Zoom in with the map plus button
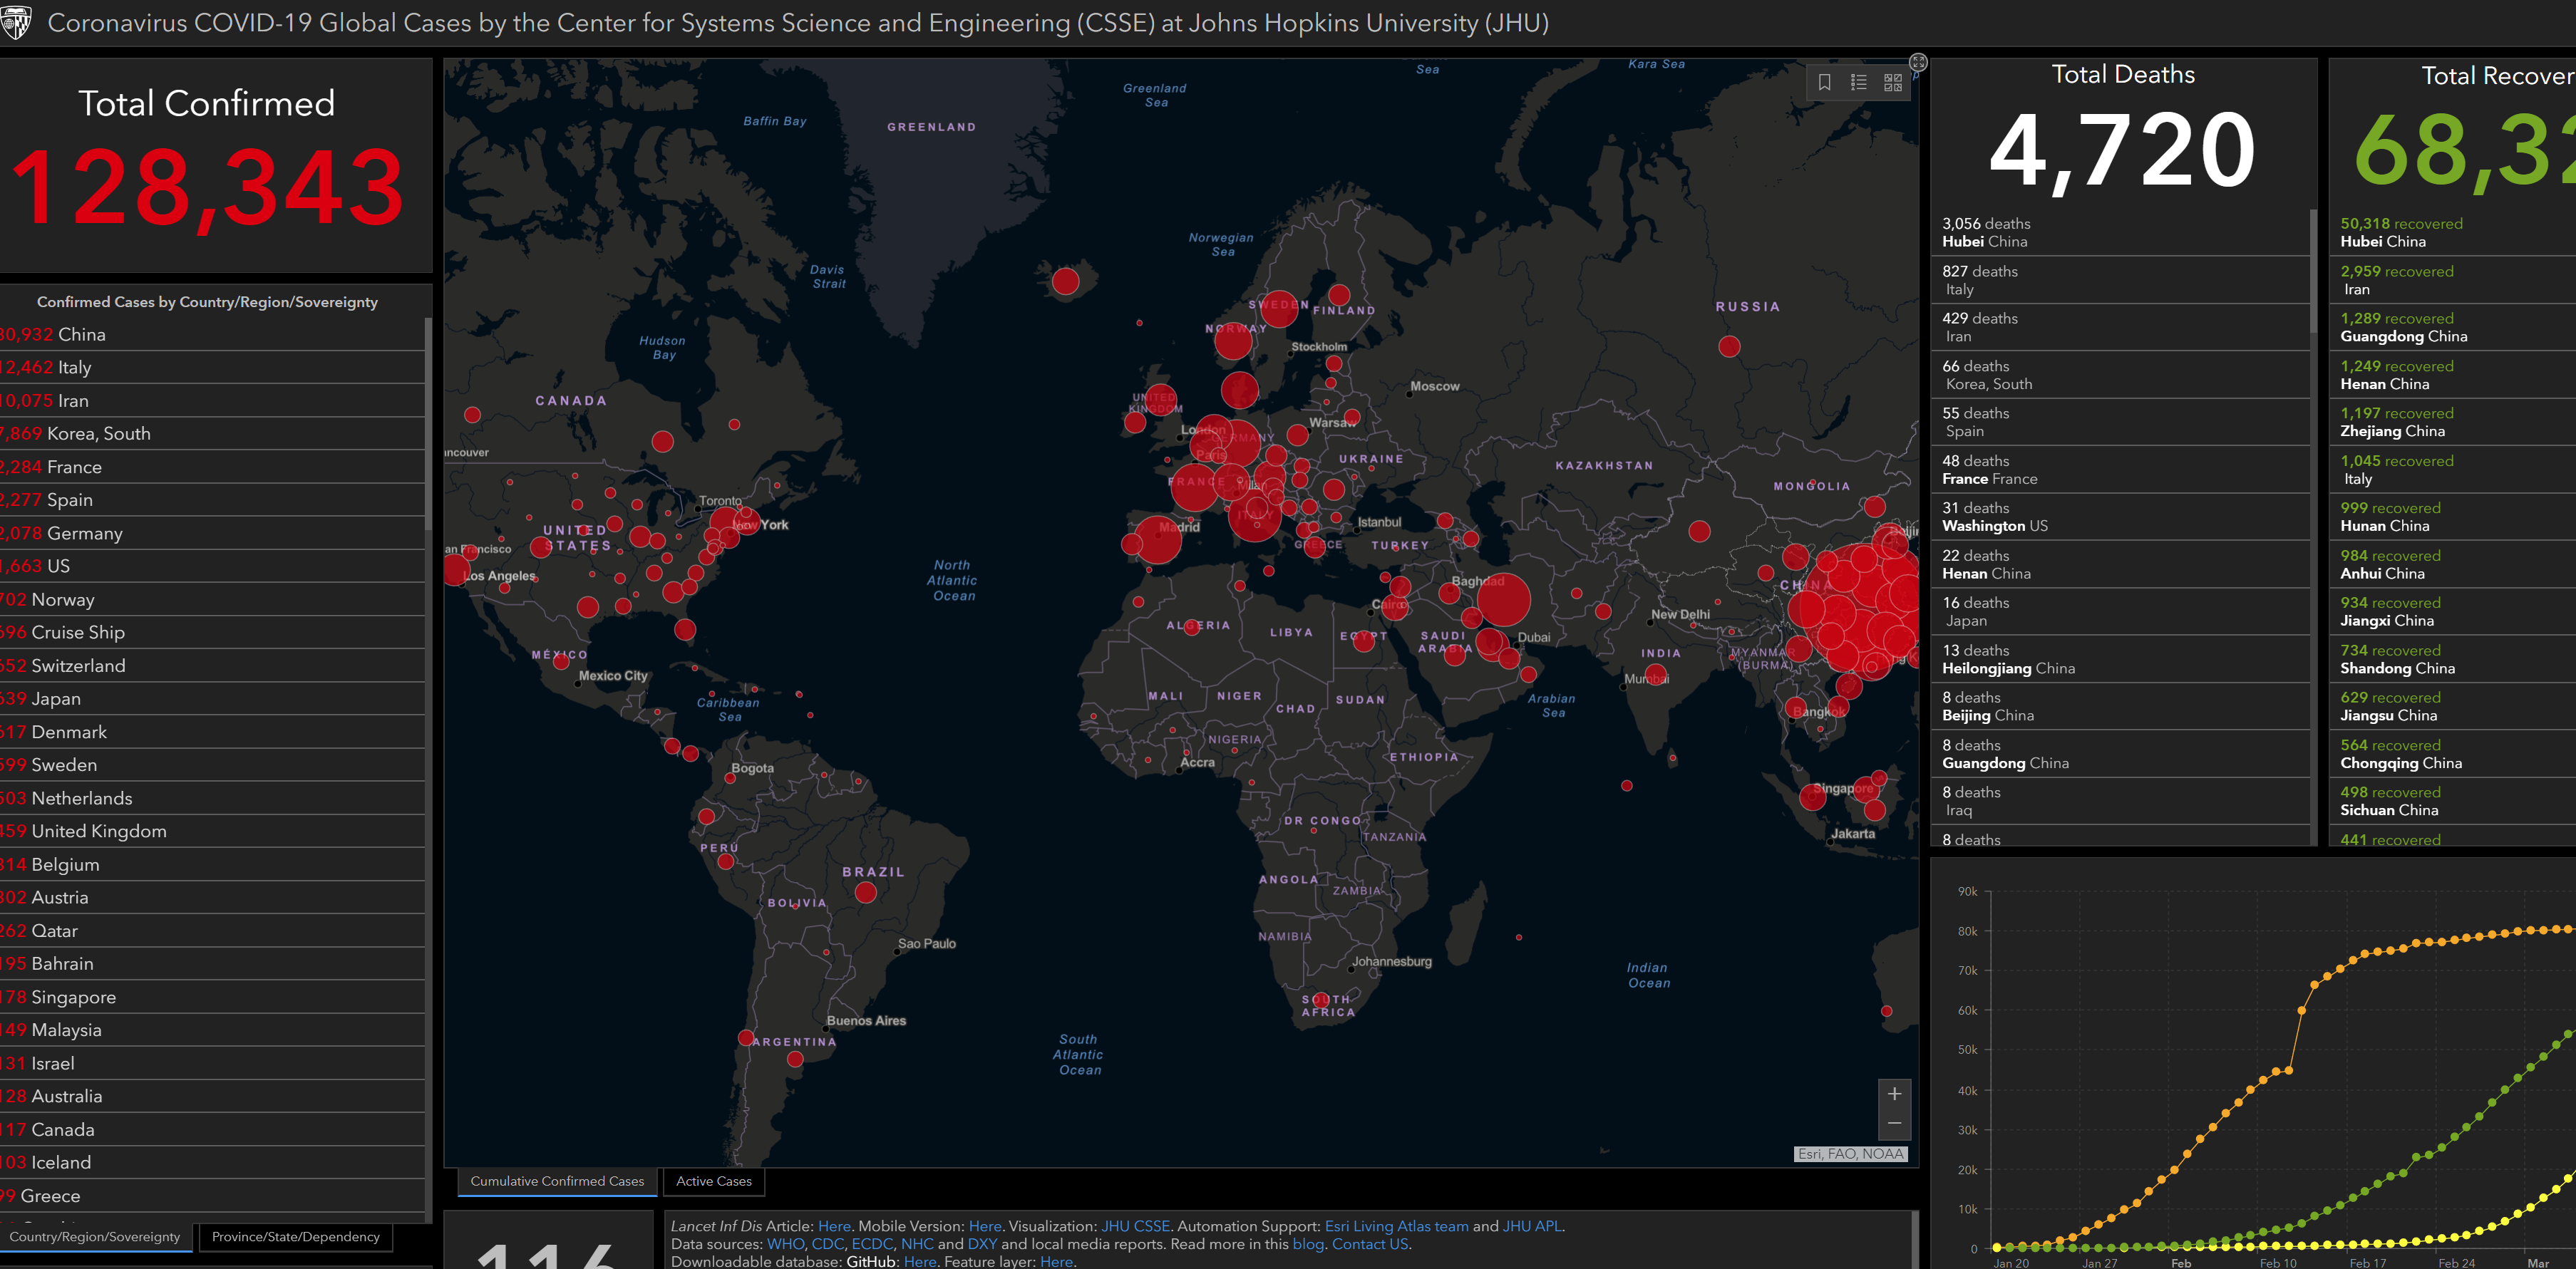Screen dimensions: 2576x1269 click(1894, 1094)
